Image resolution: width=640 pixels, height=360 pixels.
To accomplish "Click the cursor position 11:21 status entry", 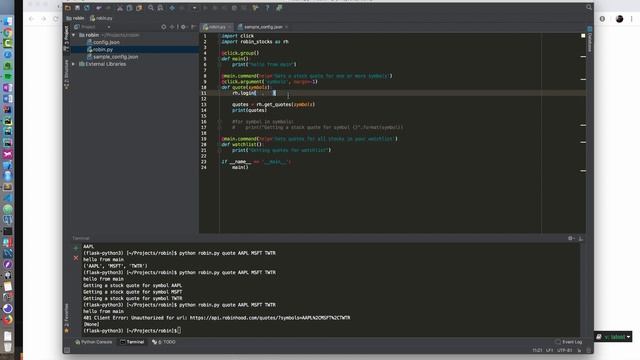I will coord(537,351).
